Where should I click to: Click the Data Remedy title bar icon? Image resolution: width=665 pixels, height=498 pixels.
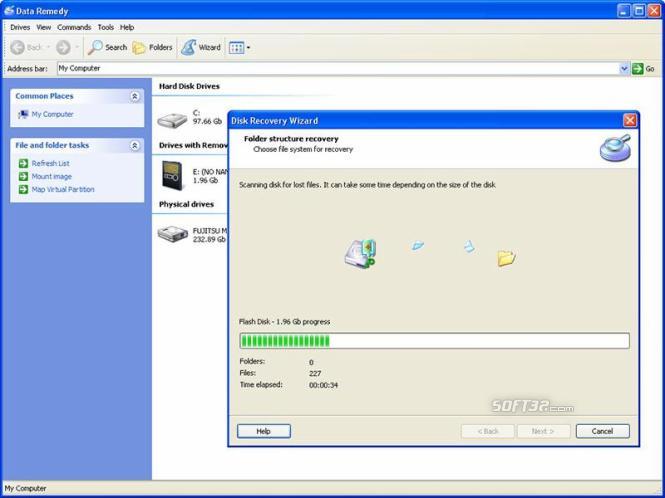[x=8, y=11]
